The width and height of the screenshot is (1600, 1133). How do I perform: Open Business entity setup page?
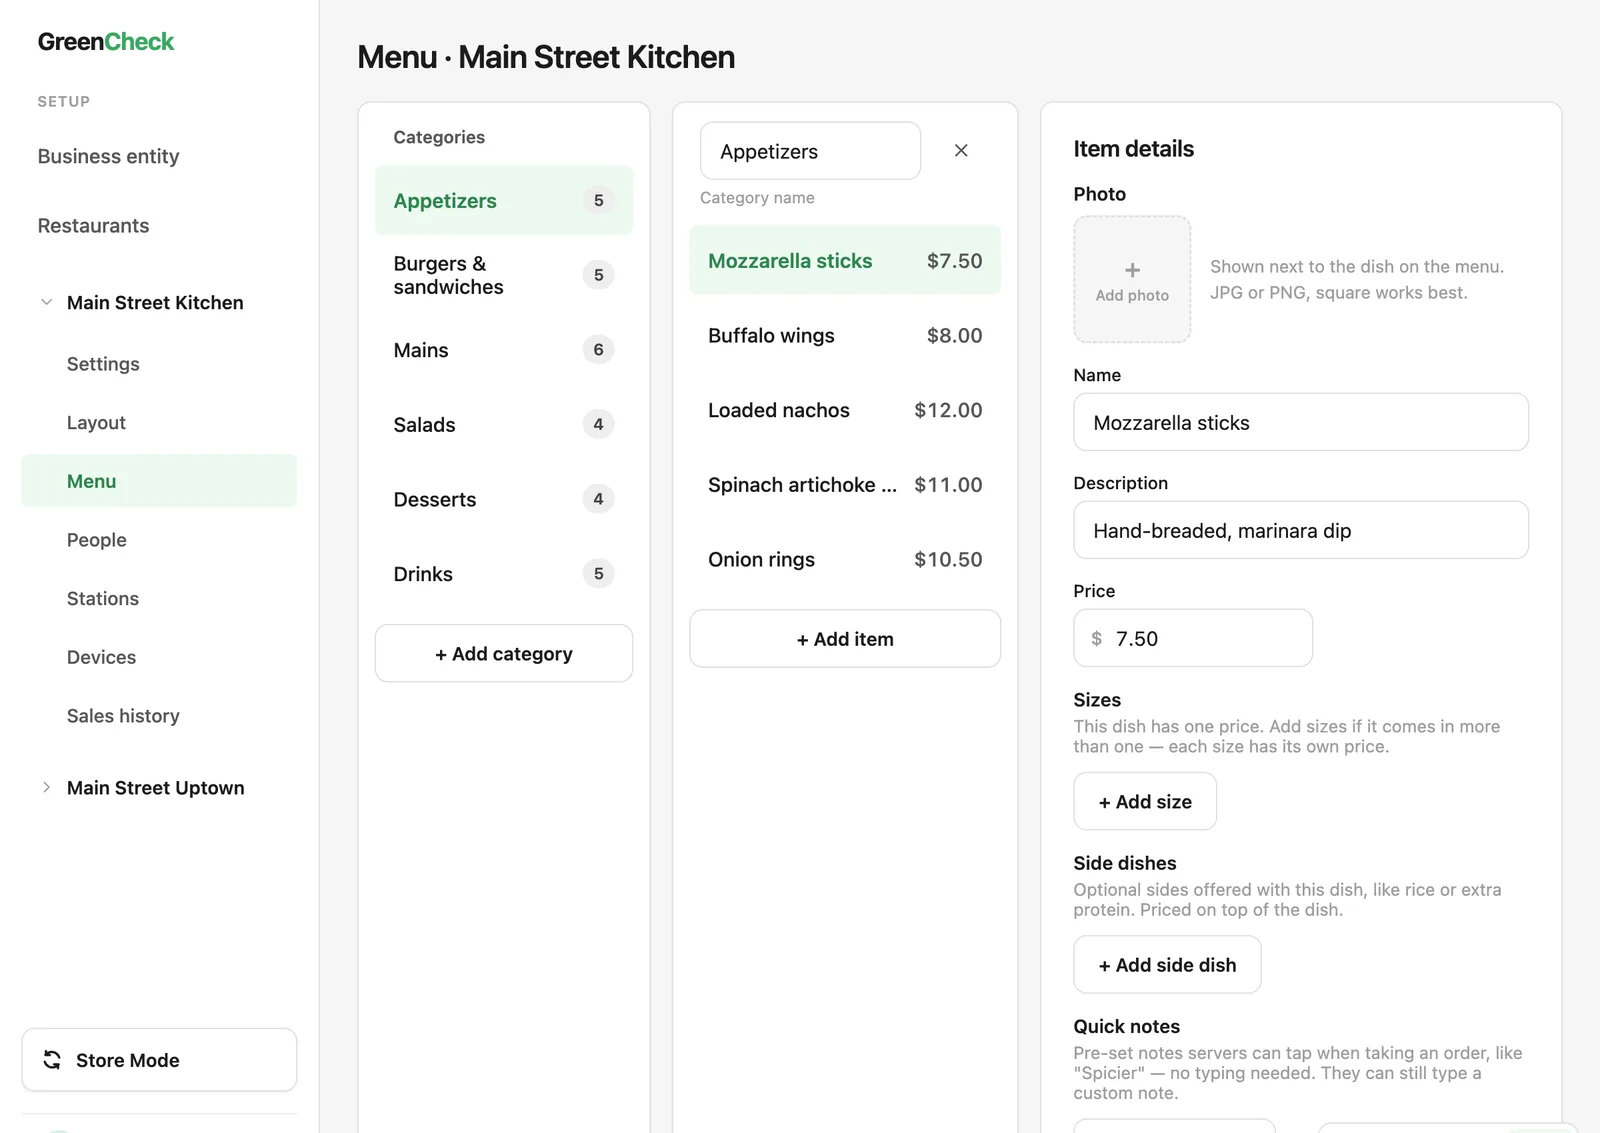pos(108,156)
